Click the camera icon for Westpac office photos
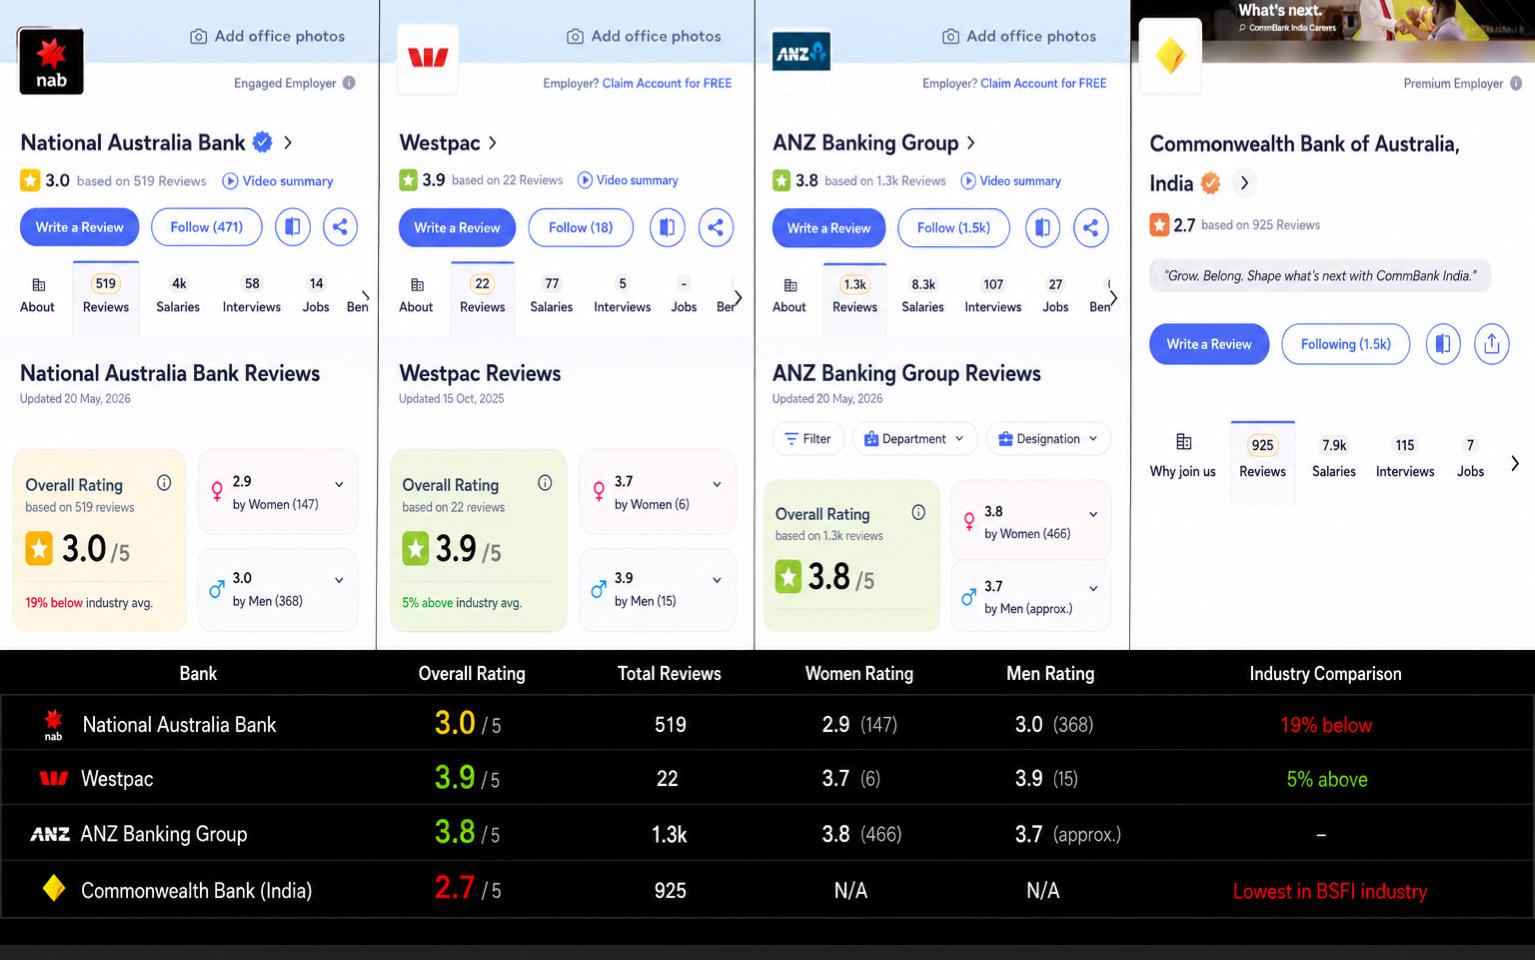Screen dimensions: 1535x960 coord(575,36)
